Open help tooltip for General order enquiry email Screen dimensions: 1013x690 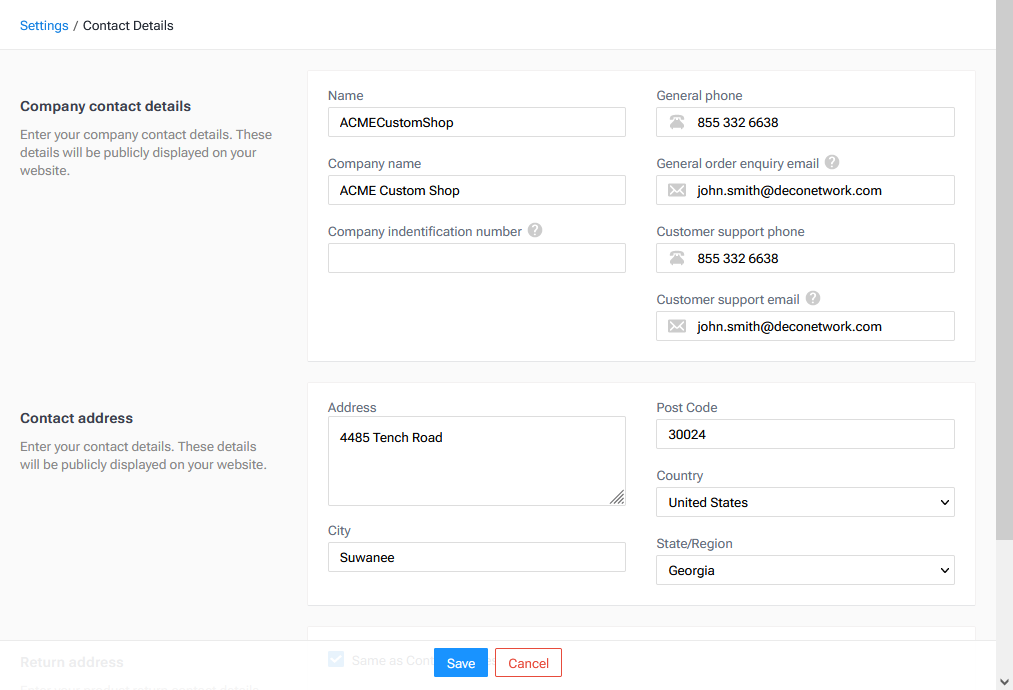point(832,163)
